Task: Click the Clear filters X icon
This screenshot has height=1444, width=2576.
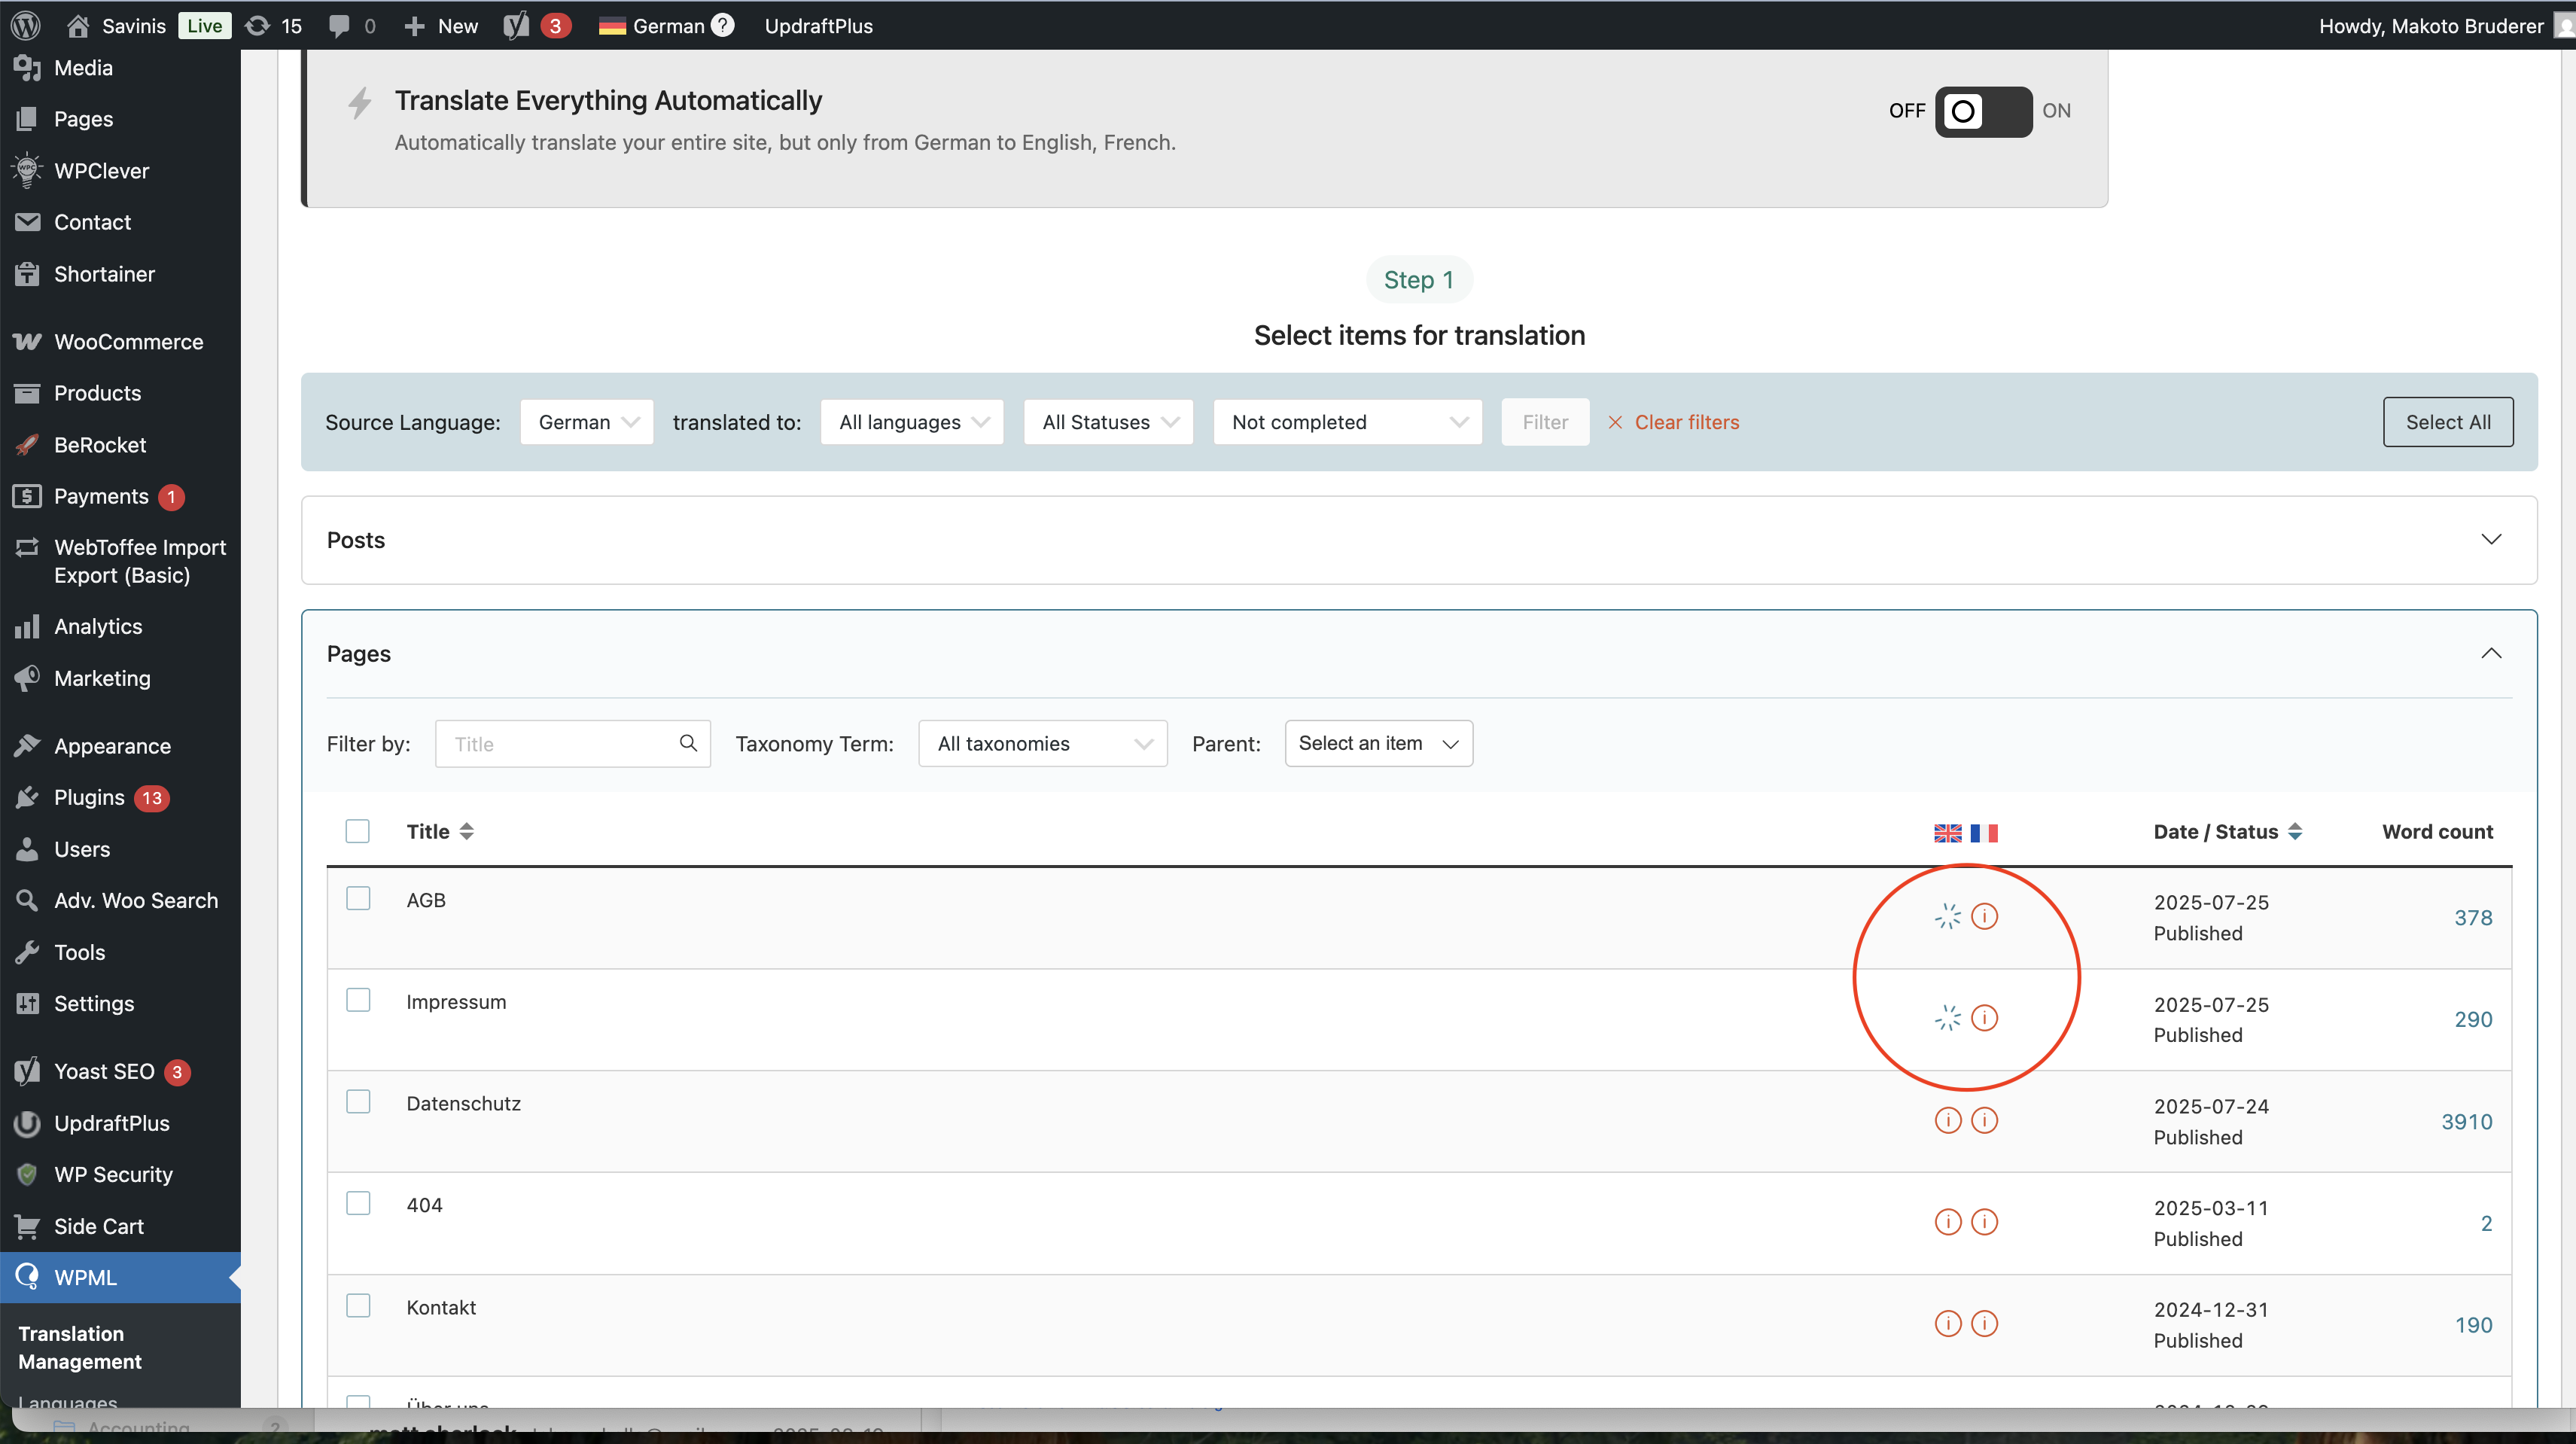Action: tap(1614, 422)
